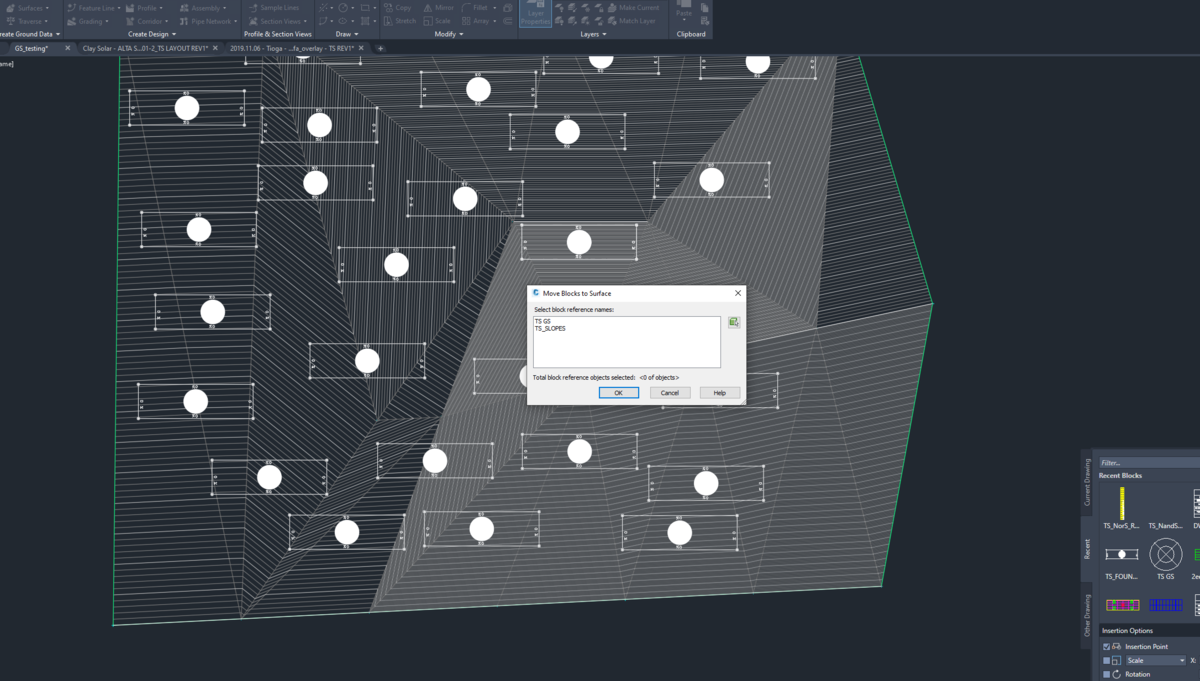Add a new drawing tab with plus button

[381, 48]
